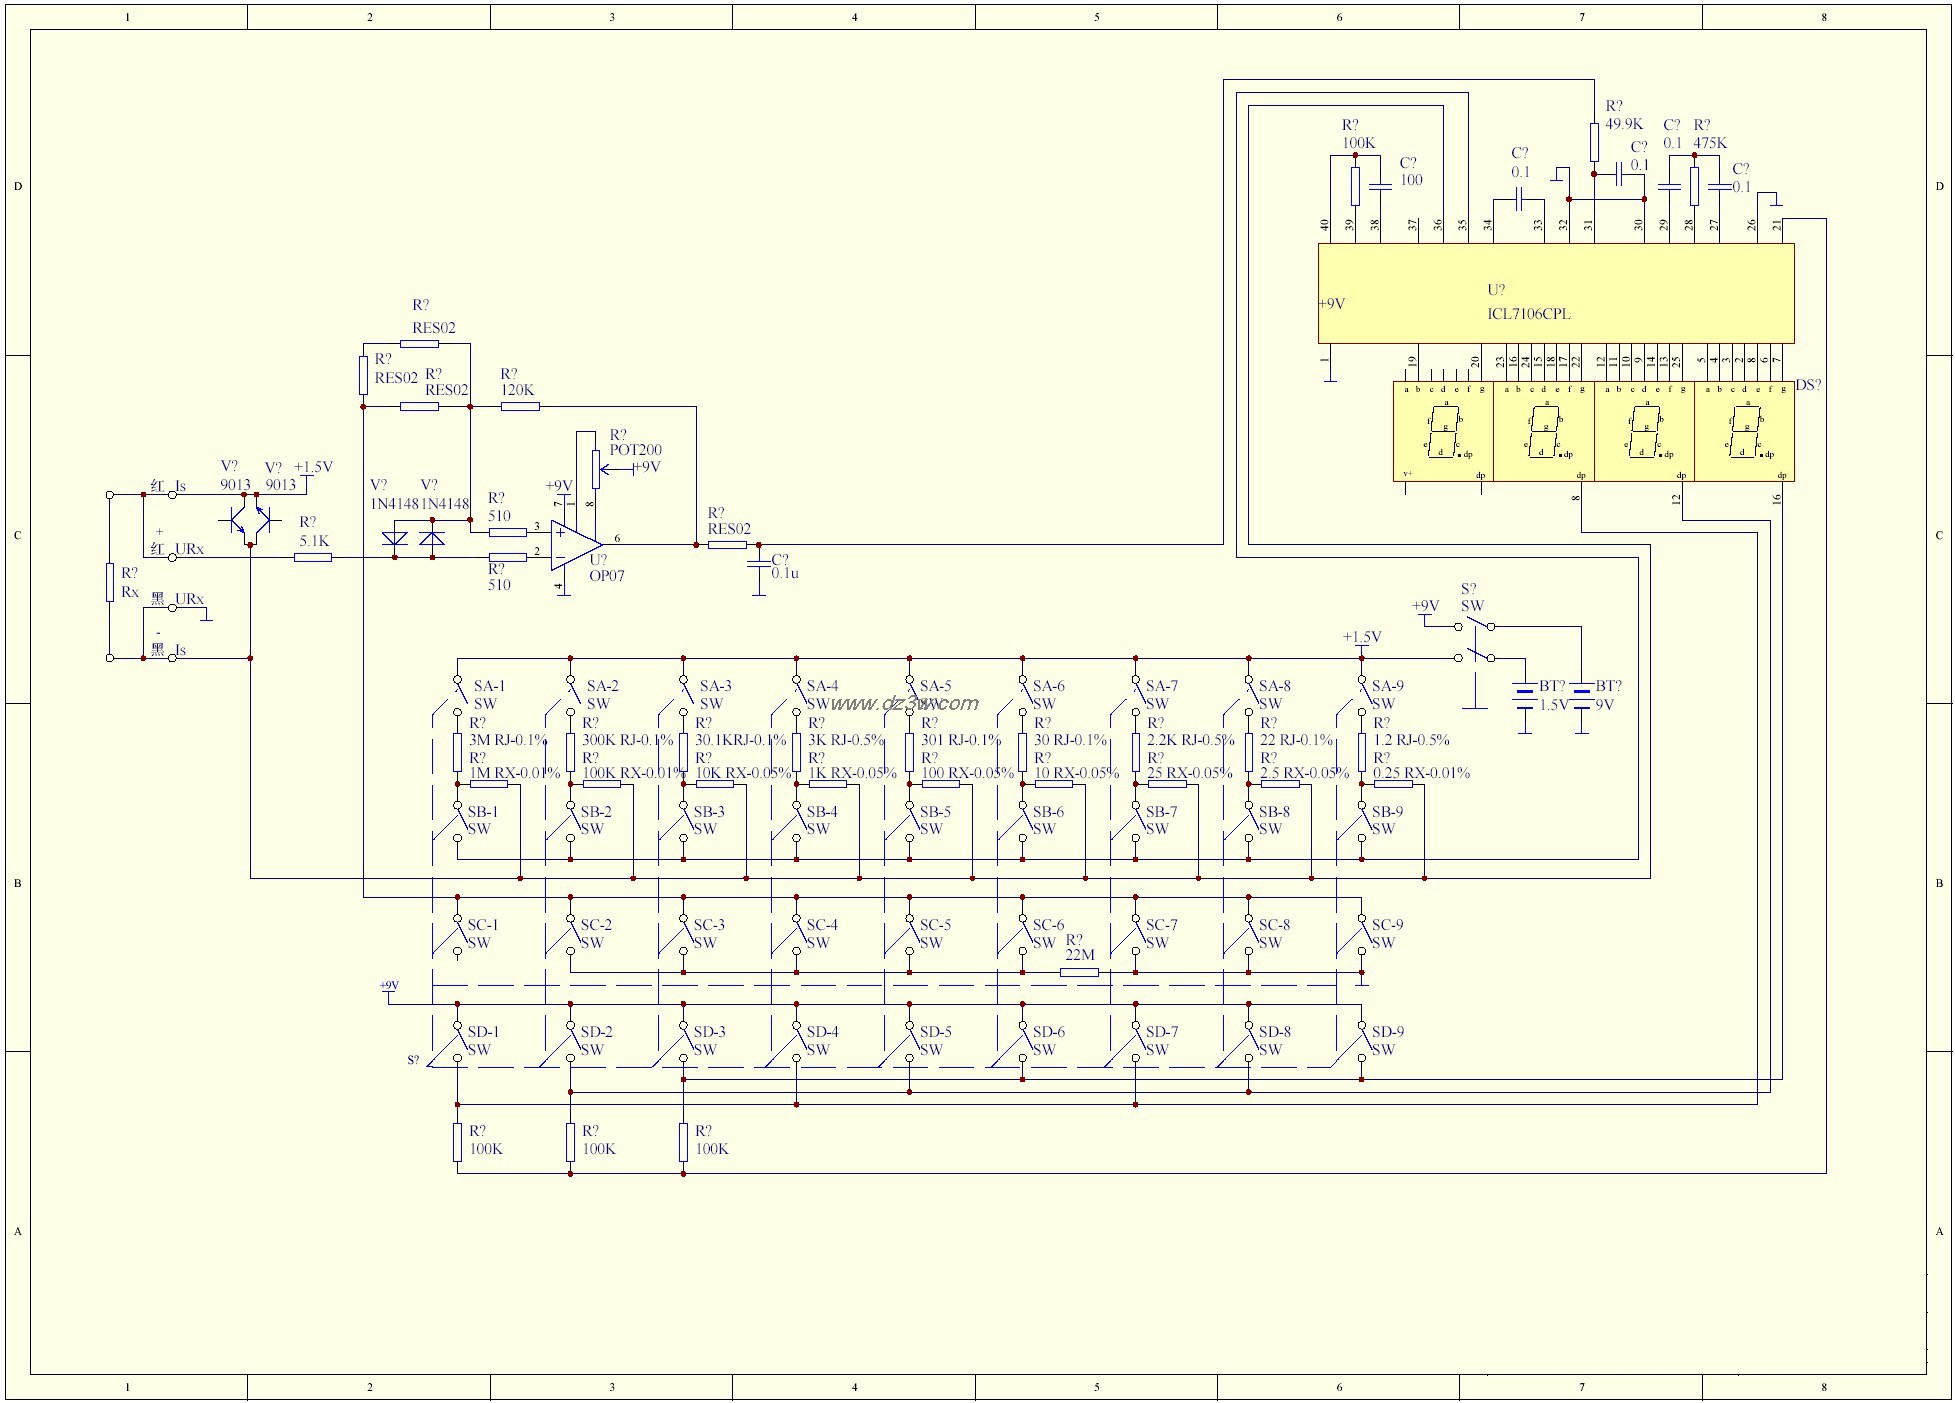Click the Rx resistor under test
1955x1403 pixels.
pyautogui.click(x=110, y=582)
